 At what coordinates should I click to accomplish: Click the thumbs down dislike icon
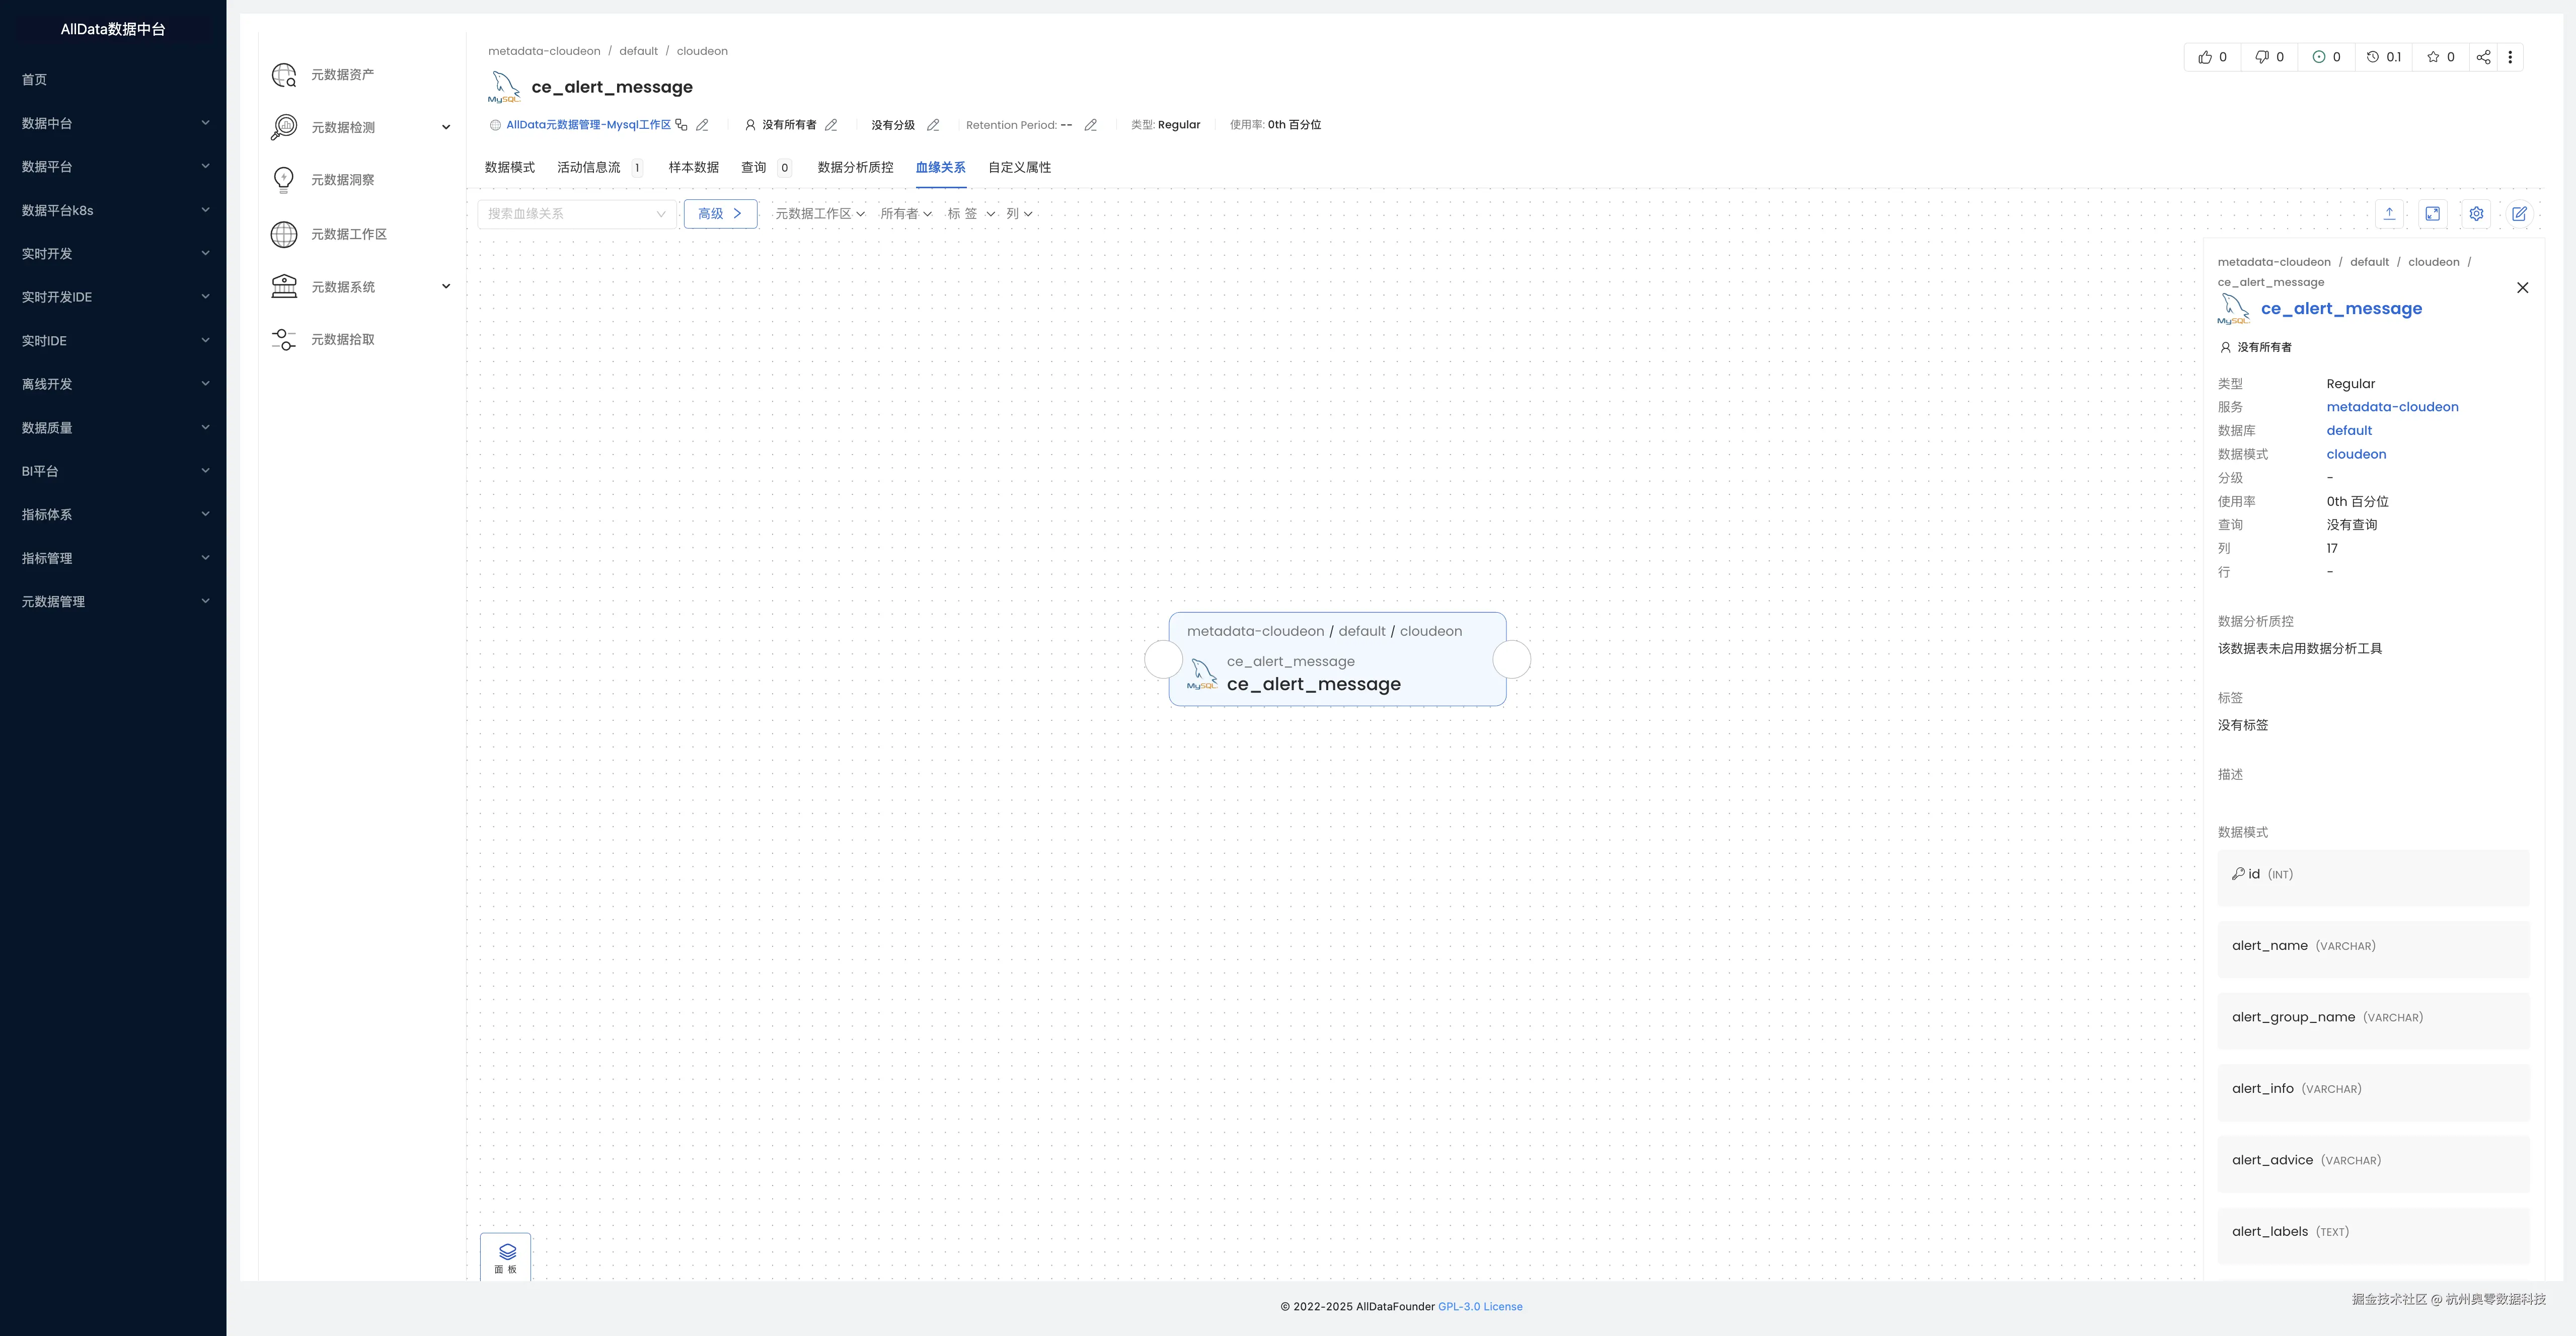pyautogui.click(x=2261, y=57)
